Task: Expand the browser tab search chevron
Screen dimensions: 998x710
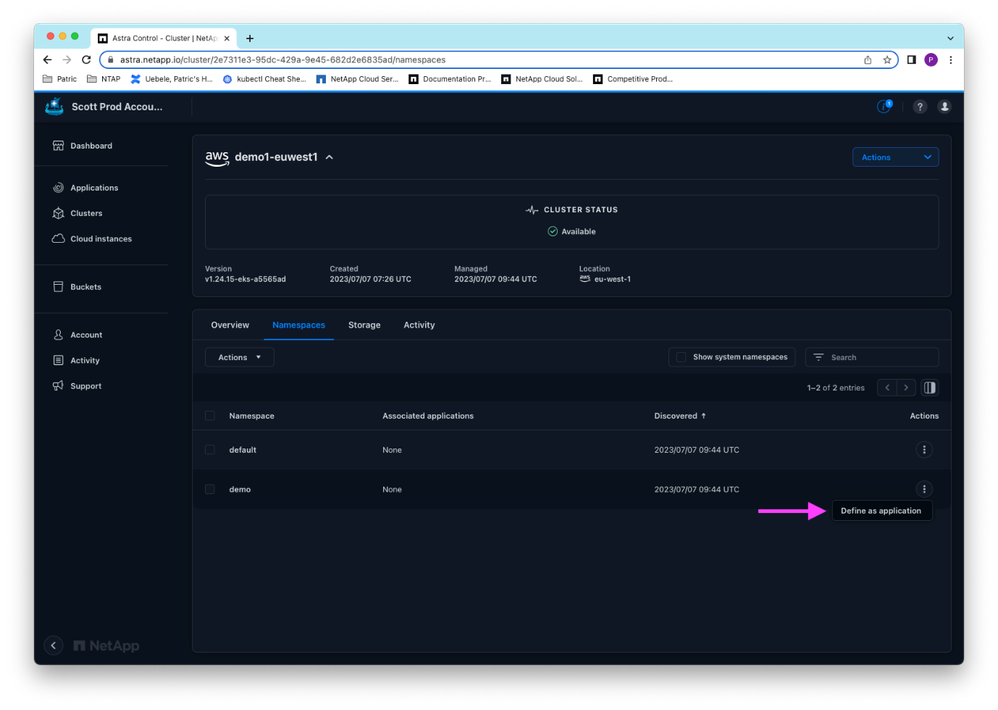Action: click(x=950, y=38)
